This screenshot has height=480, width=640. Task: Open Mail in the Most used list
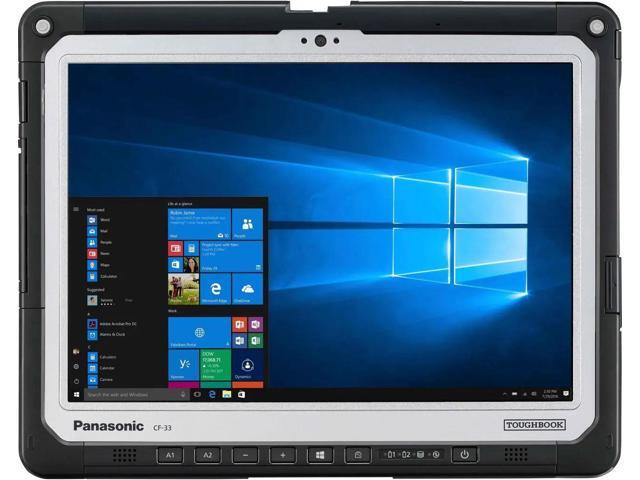pyautogui.click(x=98, y=231)
